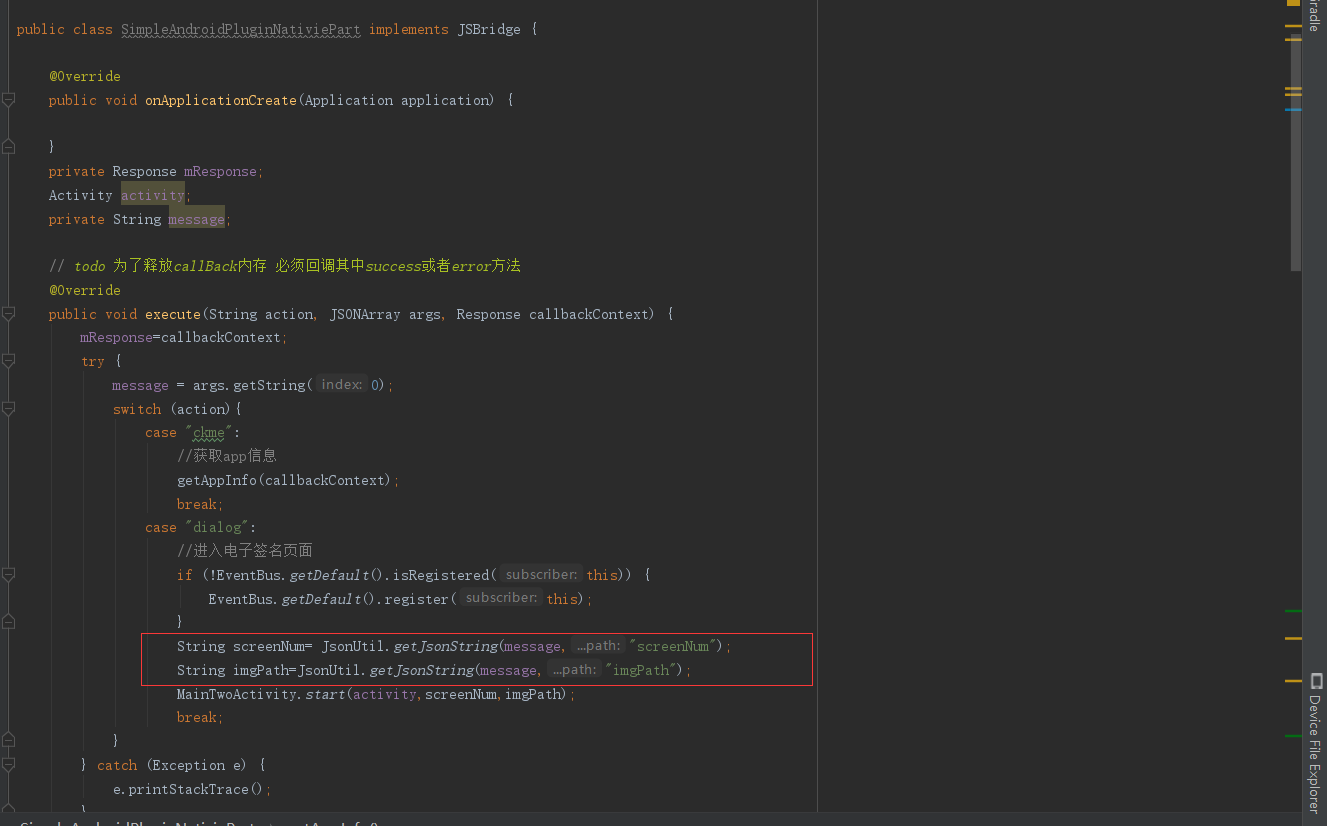Fold the catch (Exception e) block
This screenshot has height=826, width=1327.
tap(8, 765)
